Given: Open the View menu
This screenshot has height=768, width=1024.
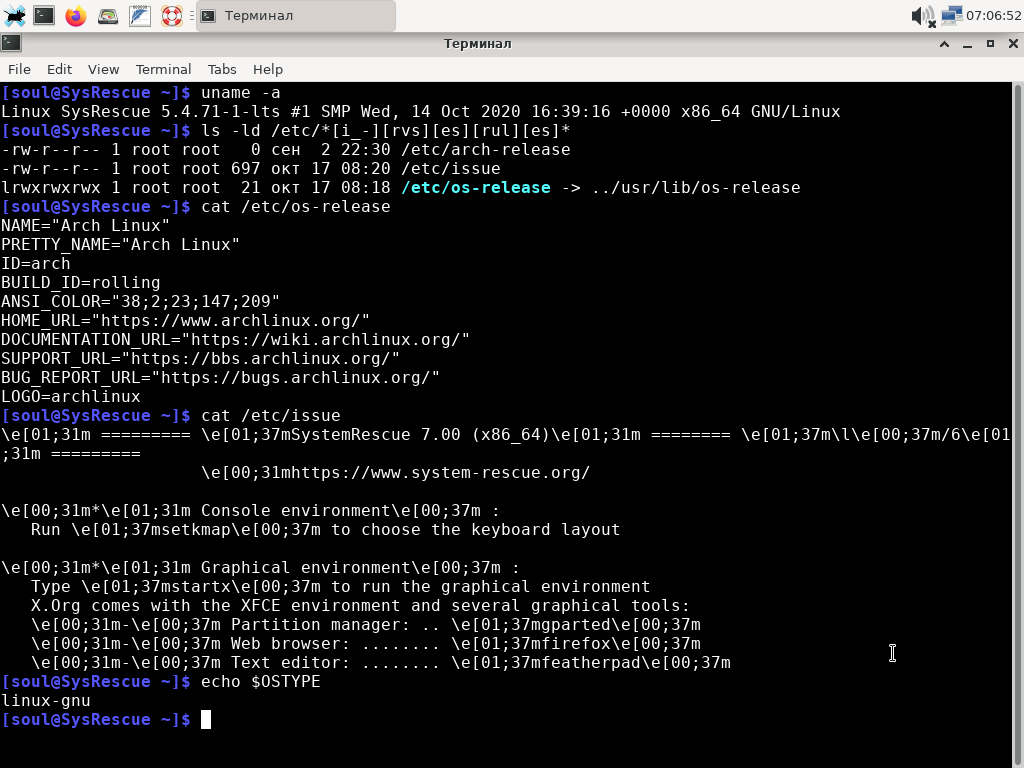Looking at the screenshot, I should tap(103, 69).
